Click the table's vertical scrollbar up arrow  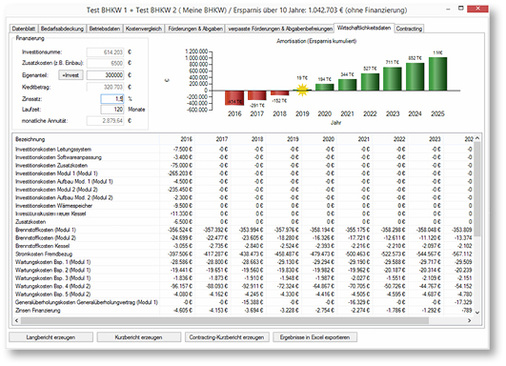tap(477, 138)
